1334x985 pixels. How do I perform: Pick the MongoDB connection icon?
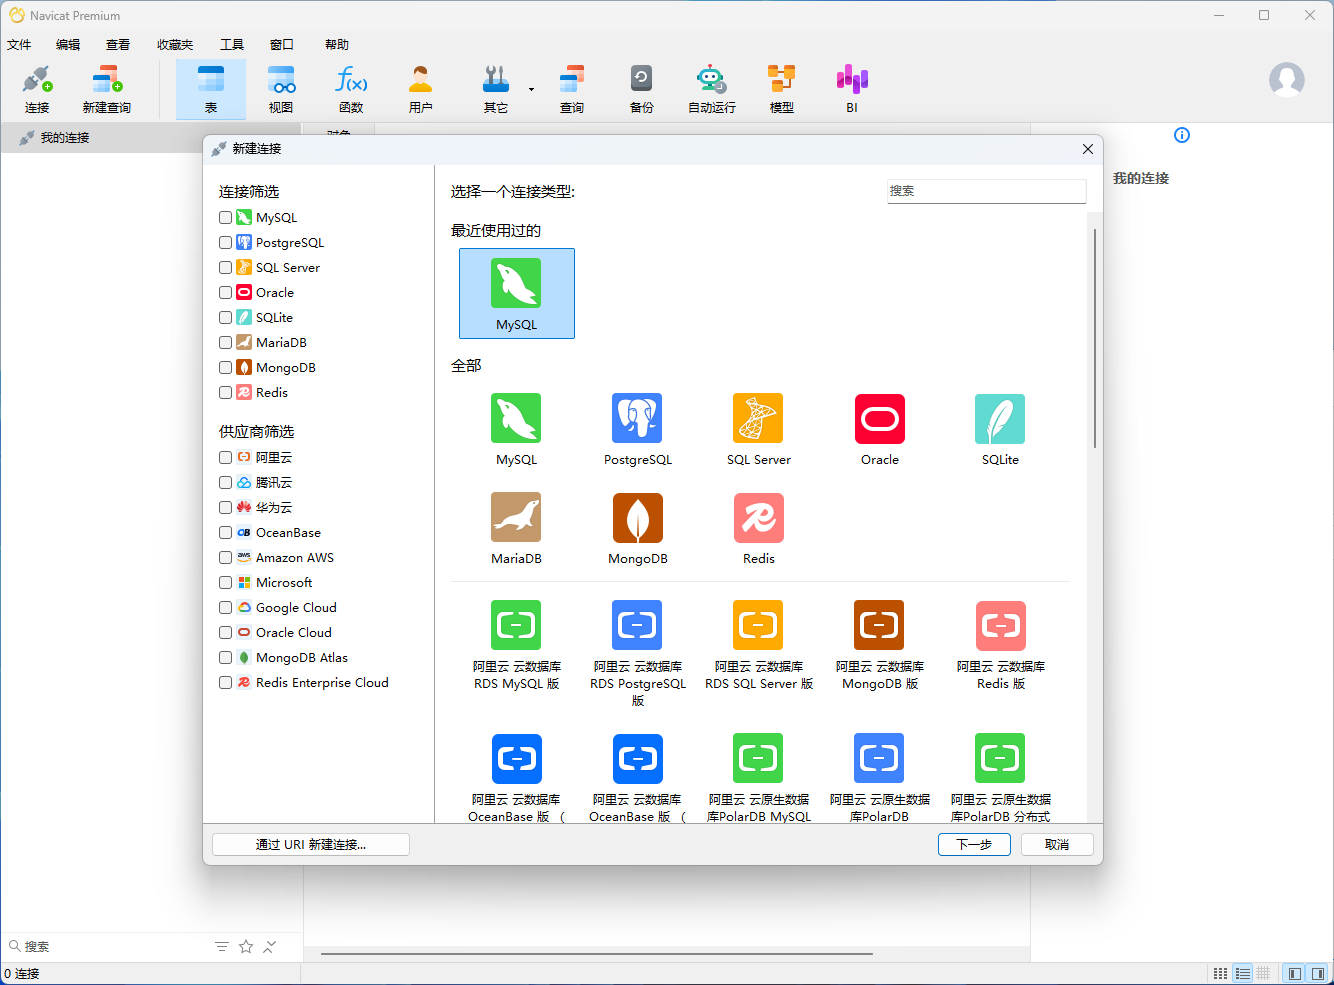coord(637,518)
